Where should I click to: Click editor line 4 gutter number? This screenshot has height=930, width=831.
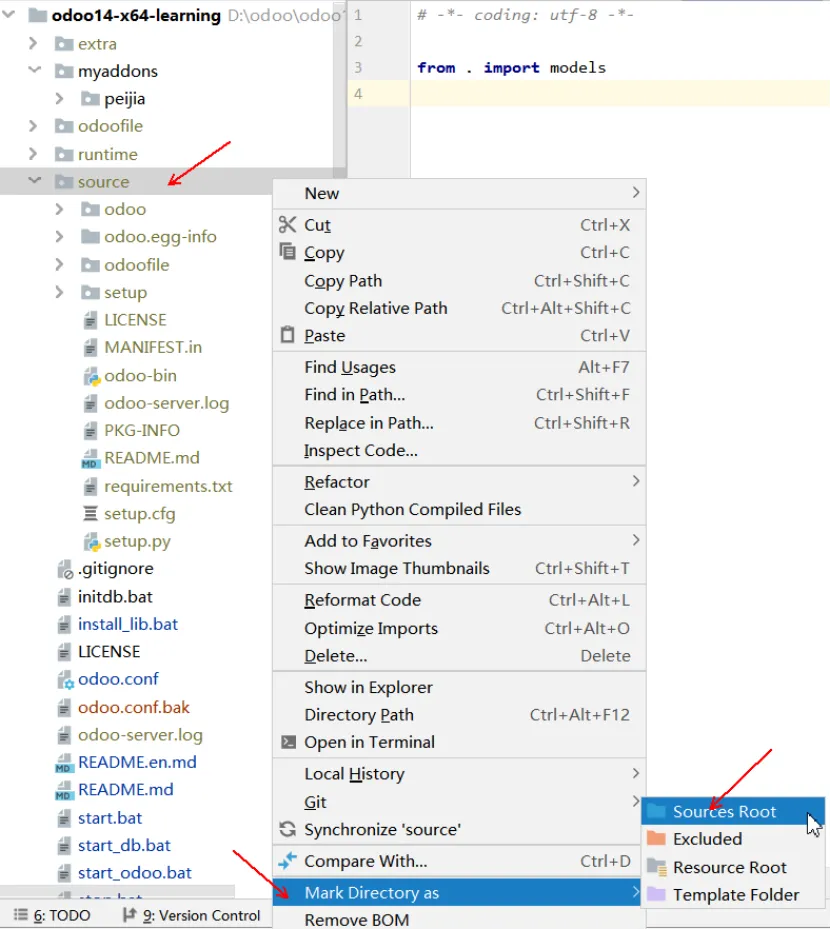(358, 94)
